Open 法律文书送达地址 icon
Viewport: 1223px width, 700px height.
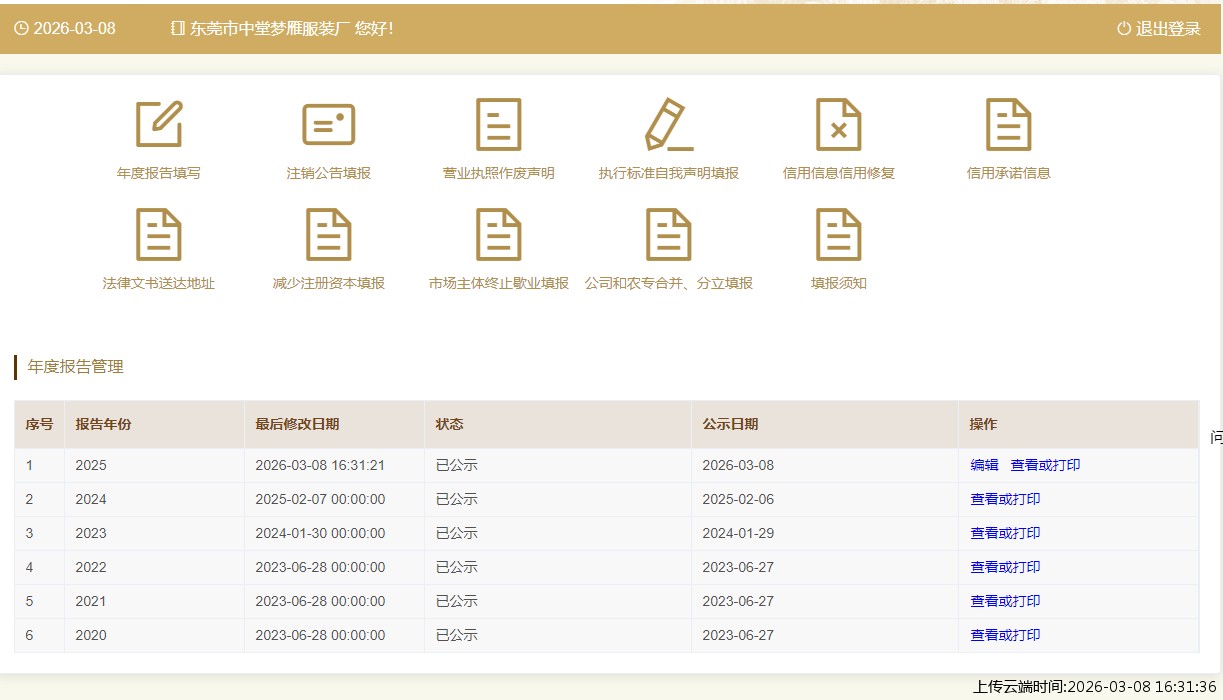click(x=159, y=235)
